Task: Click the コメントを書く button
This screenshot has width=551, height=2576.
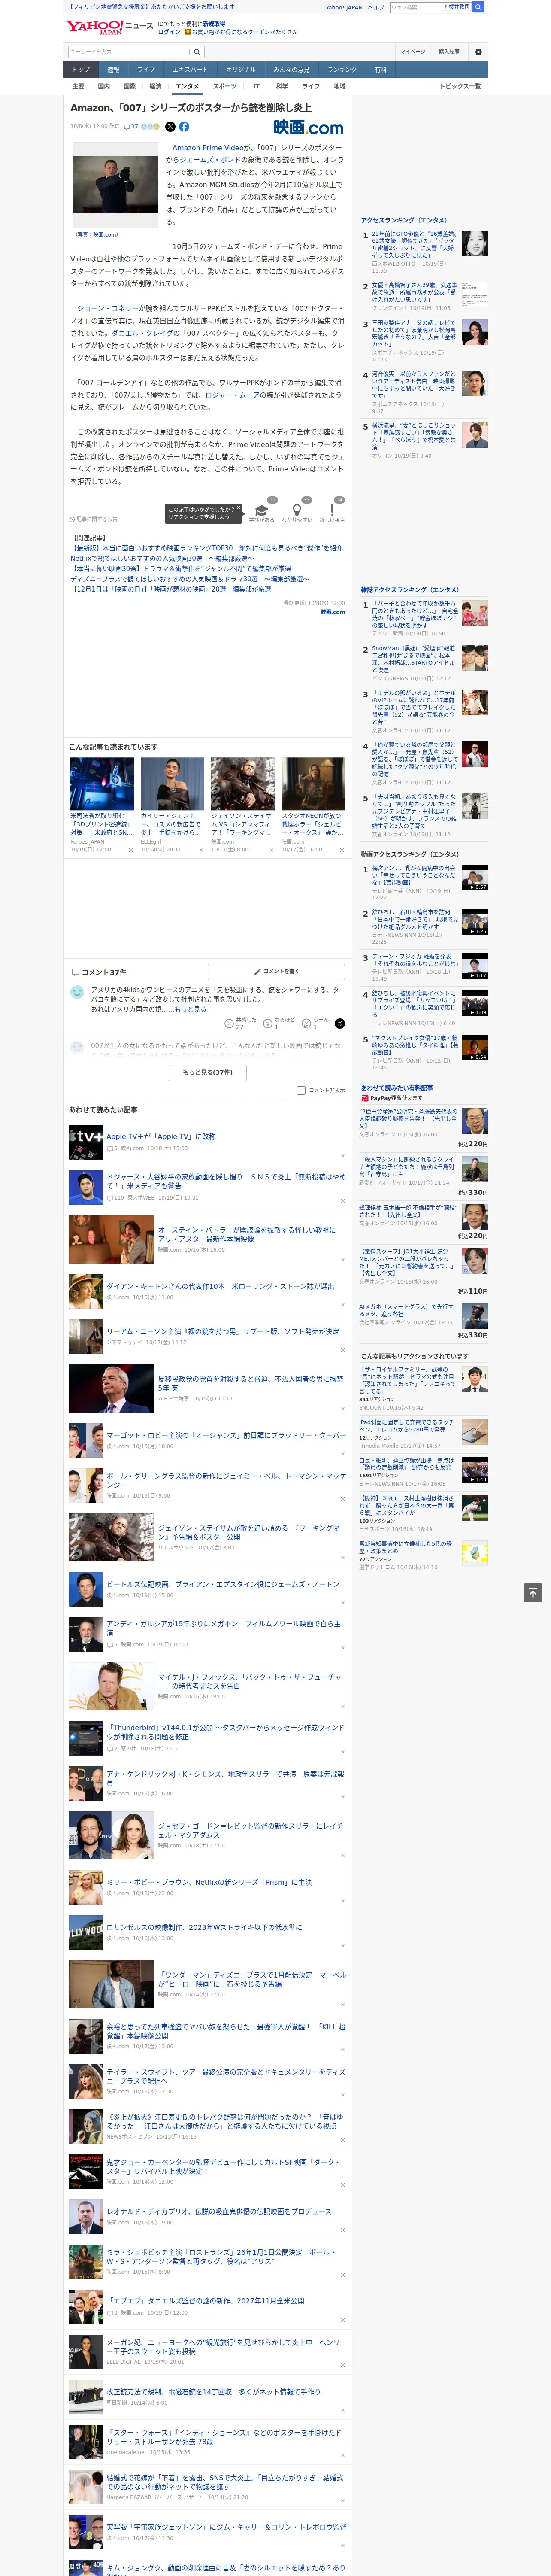Action: [276, 971]
